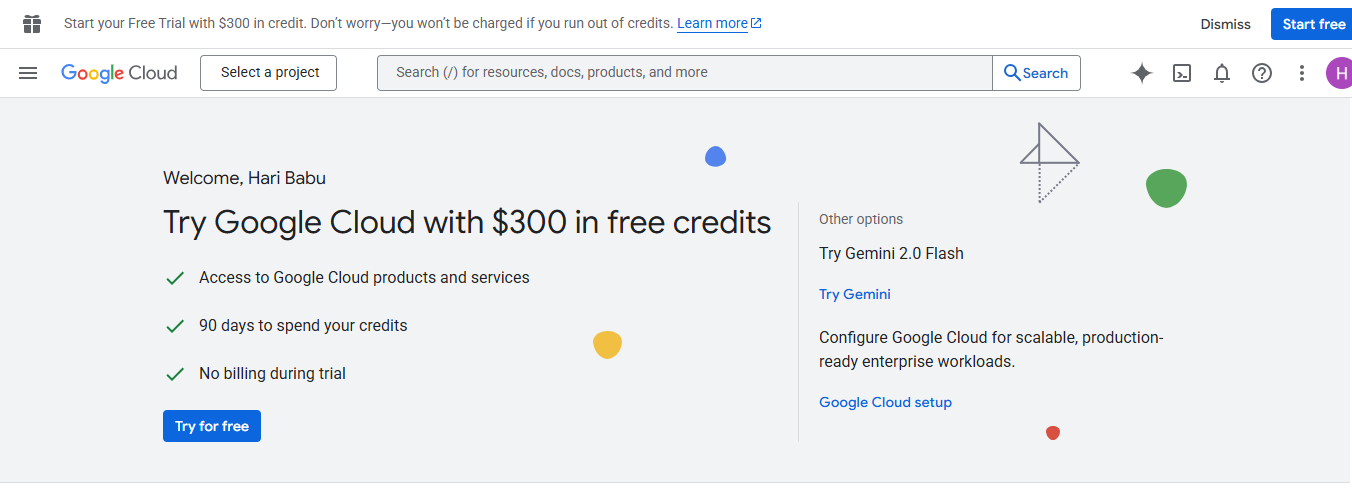The height and width of the screenshot is (502, 1352).
Task: Open the account avatar labeled H
Action: [x=1339, y=73]
